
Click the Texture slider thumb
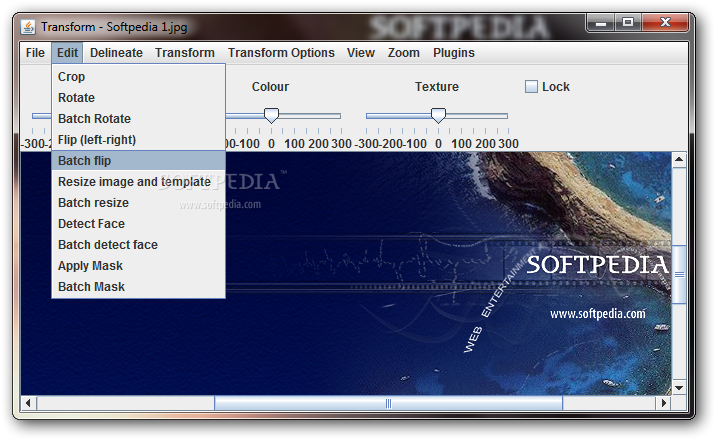(438, 115)
